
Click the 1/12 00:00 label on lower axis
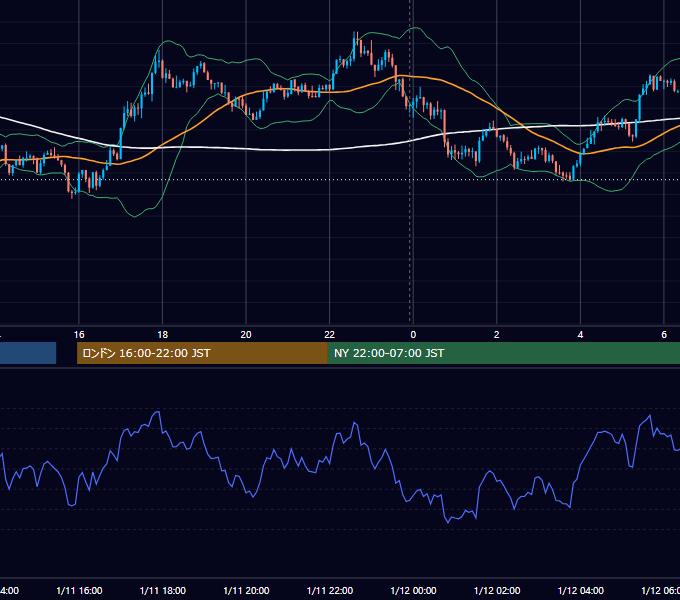pyautogui.click(x=413, y=591)
